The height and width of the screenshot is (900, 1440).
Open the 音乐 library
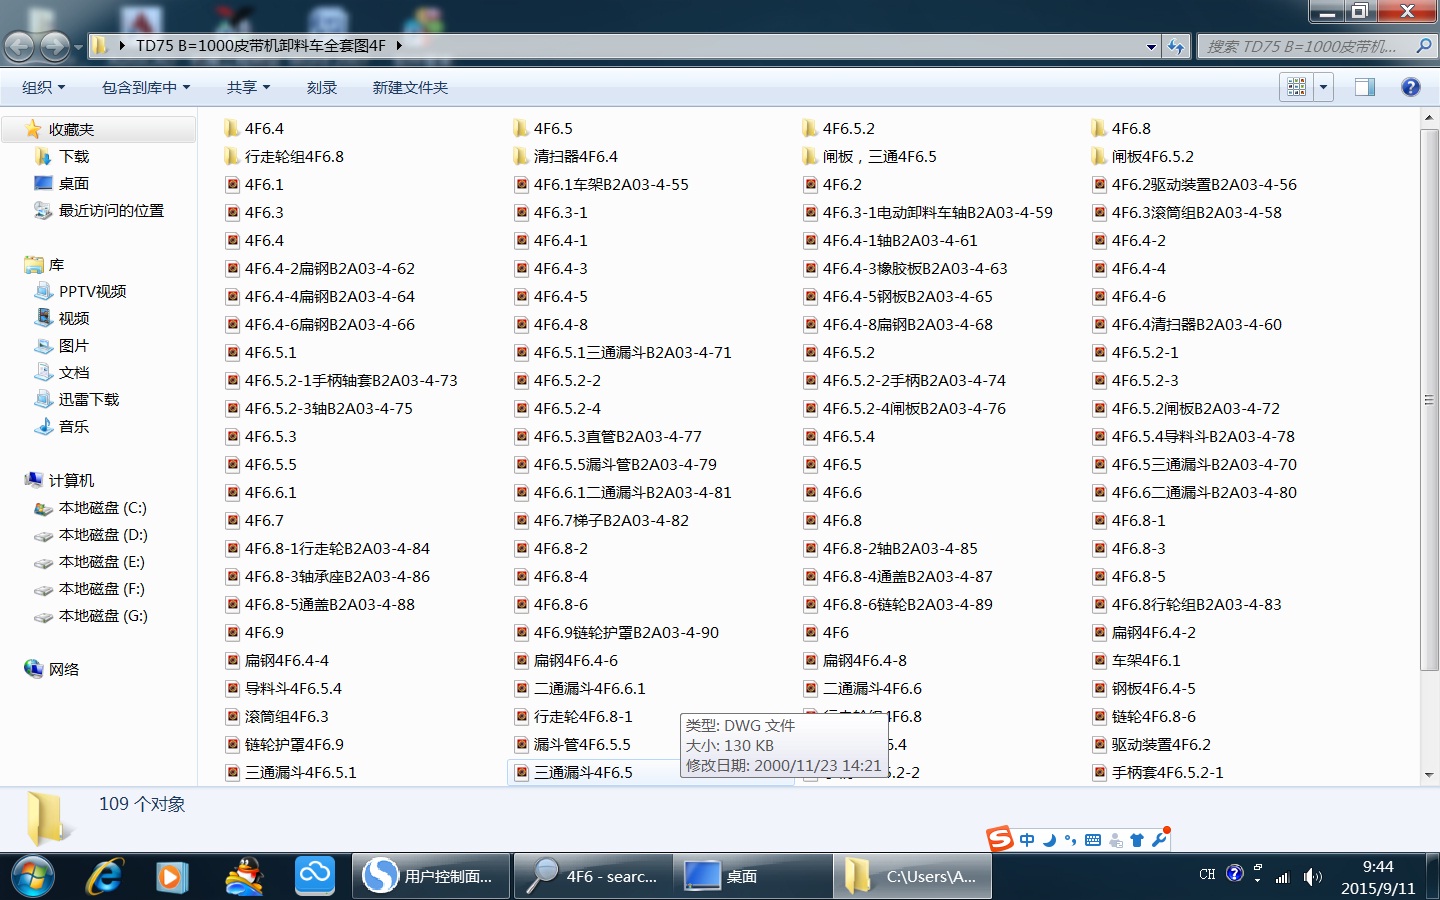pos(73,426)
